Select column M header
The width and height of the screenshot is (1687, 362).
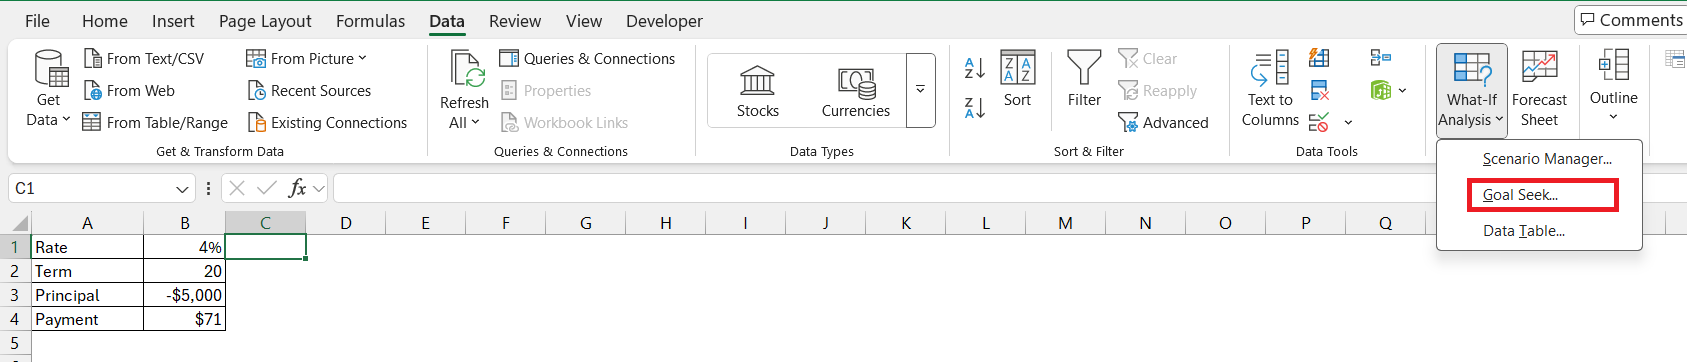(x=1065, y=223)
